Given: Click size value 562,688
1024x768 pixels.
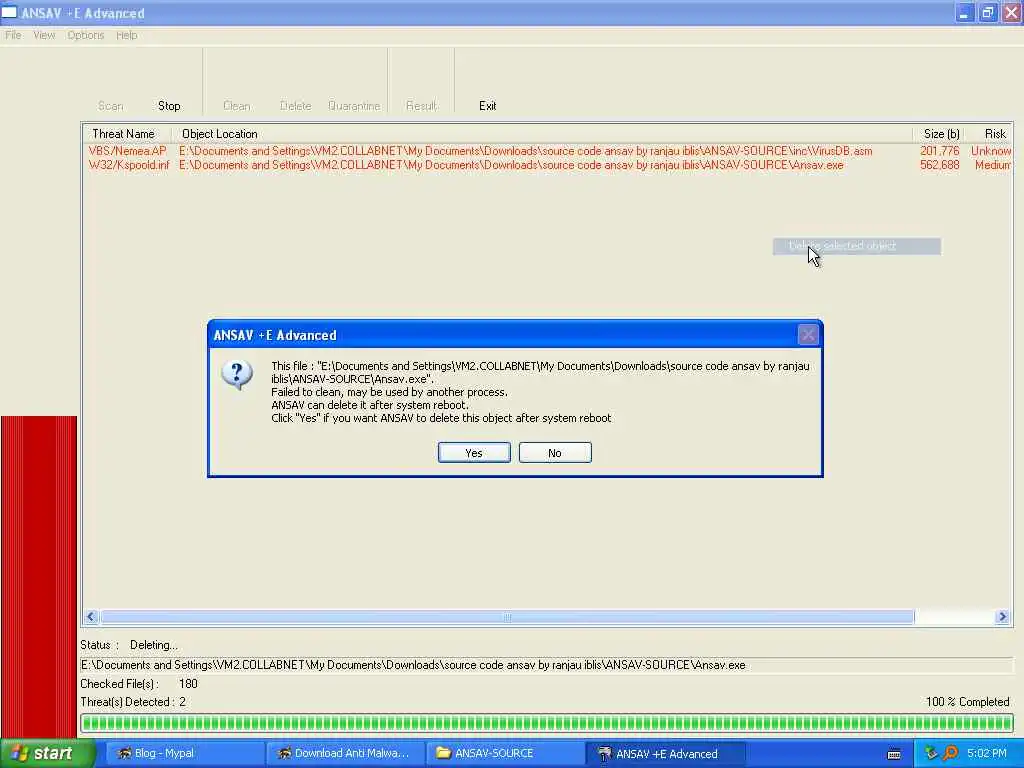Looking at the screenshot, I should click(x=940, y=165).
